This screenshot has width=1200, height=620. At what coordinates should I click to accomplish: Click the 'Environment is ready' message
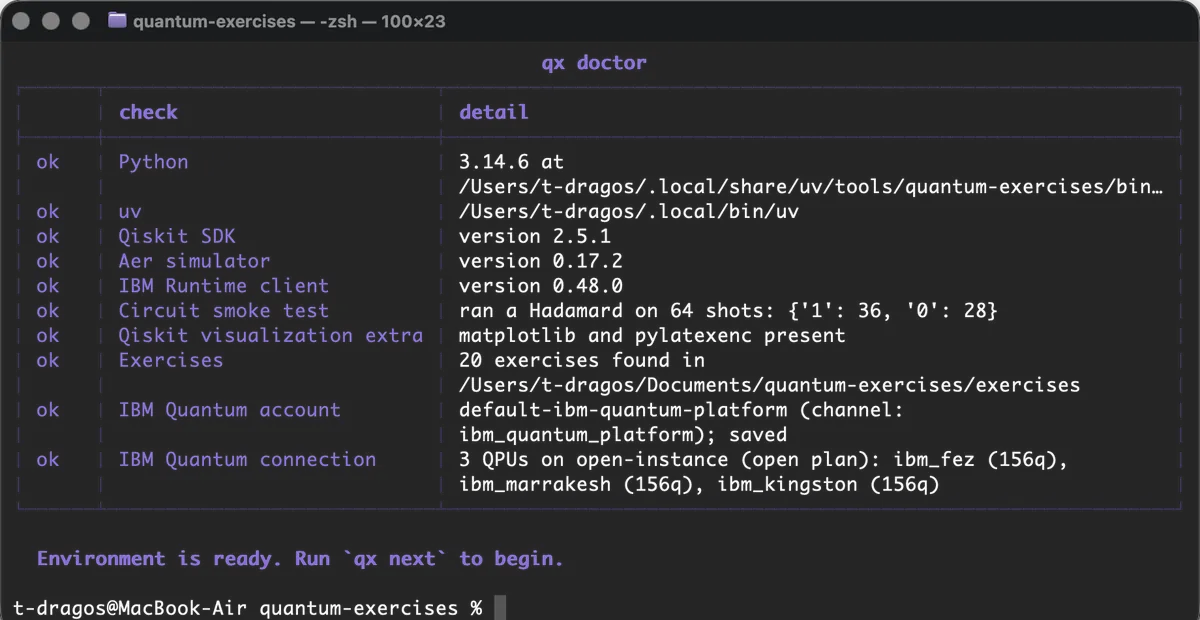click(x=300, y=558)
